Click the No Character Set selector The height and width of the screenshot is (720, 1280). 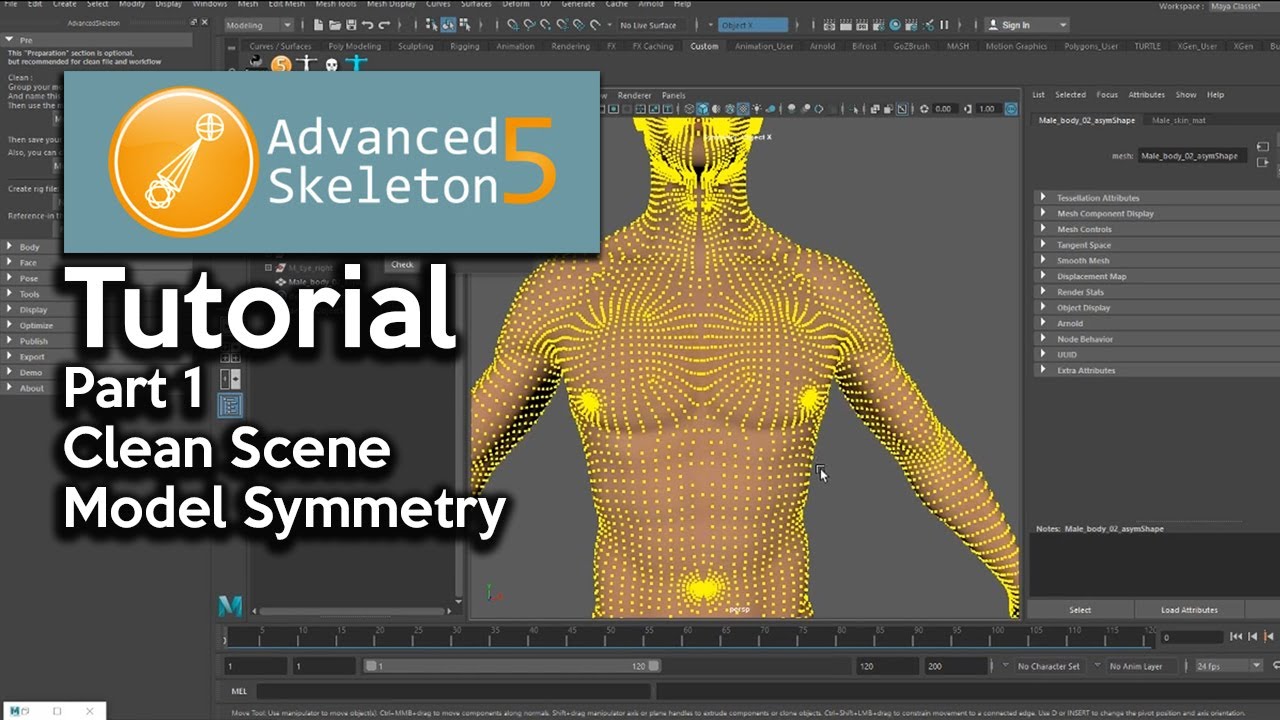[x=1048, y=666]
